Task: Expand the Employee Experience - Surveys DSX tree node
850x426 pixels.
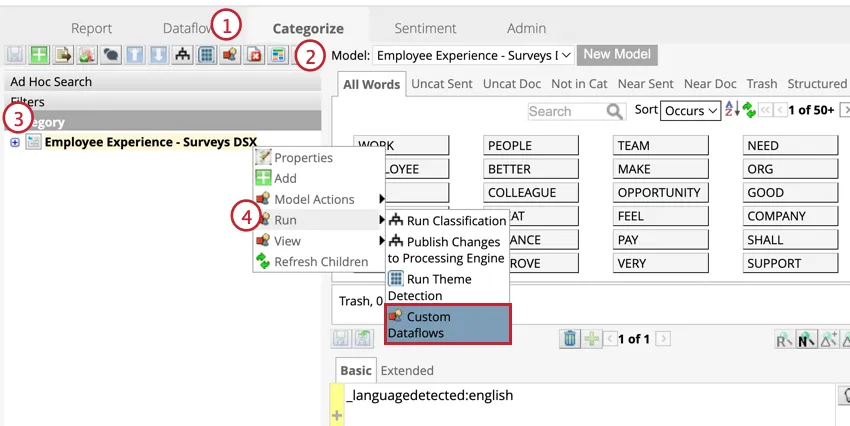Action: (x=15, y=142)
